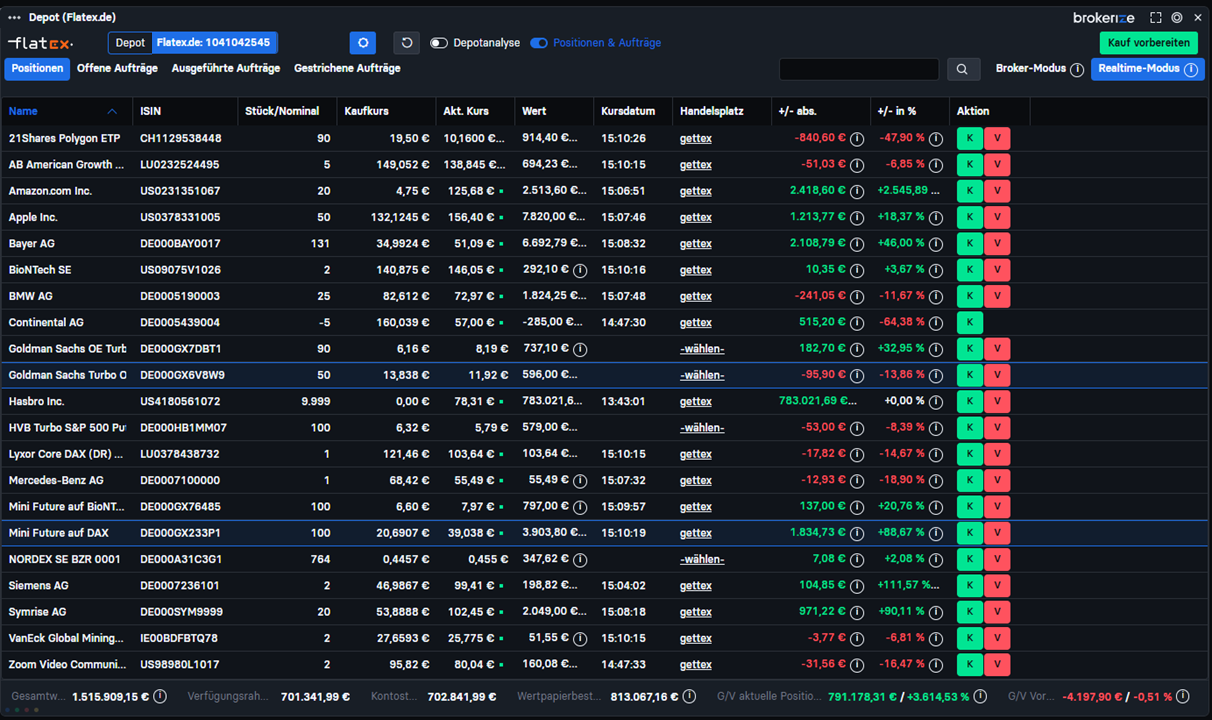Choose Handelsplatz for Goldman Sachs OE Turbo row
The height and width of the screenshot is (720, 1212).
[x=702, y=349]
